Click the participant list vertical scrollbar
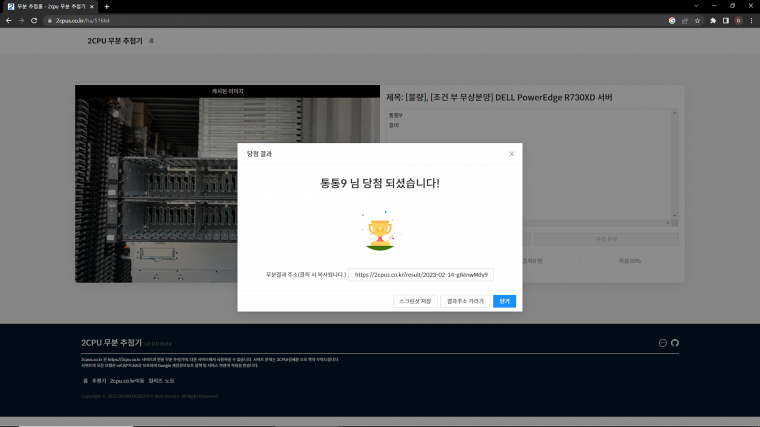This screenshot has width=760, height=427. click(674, 164)
